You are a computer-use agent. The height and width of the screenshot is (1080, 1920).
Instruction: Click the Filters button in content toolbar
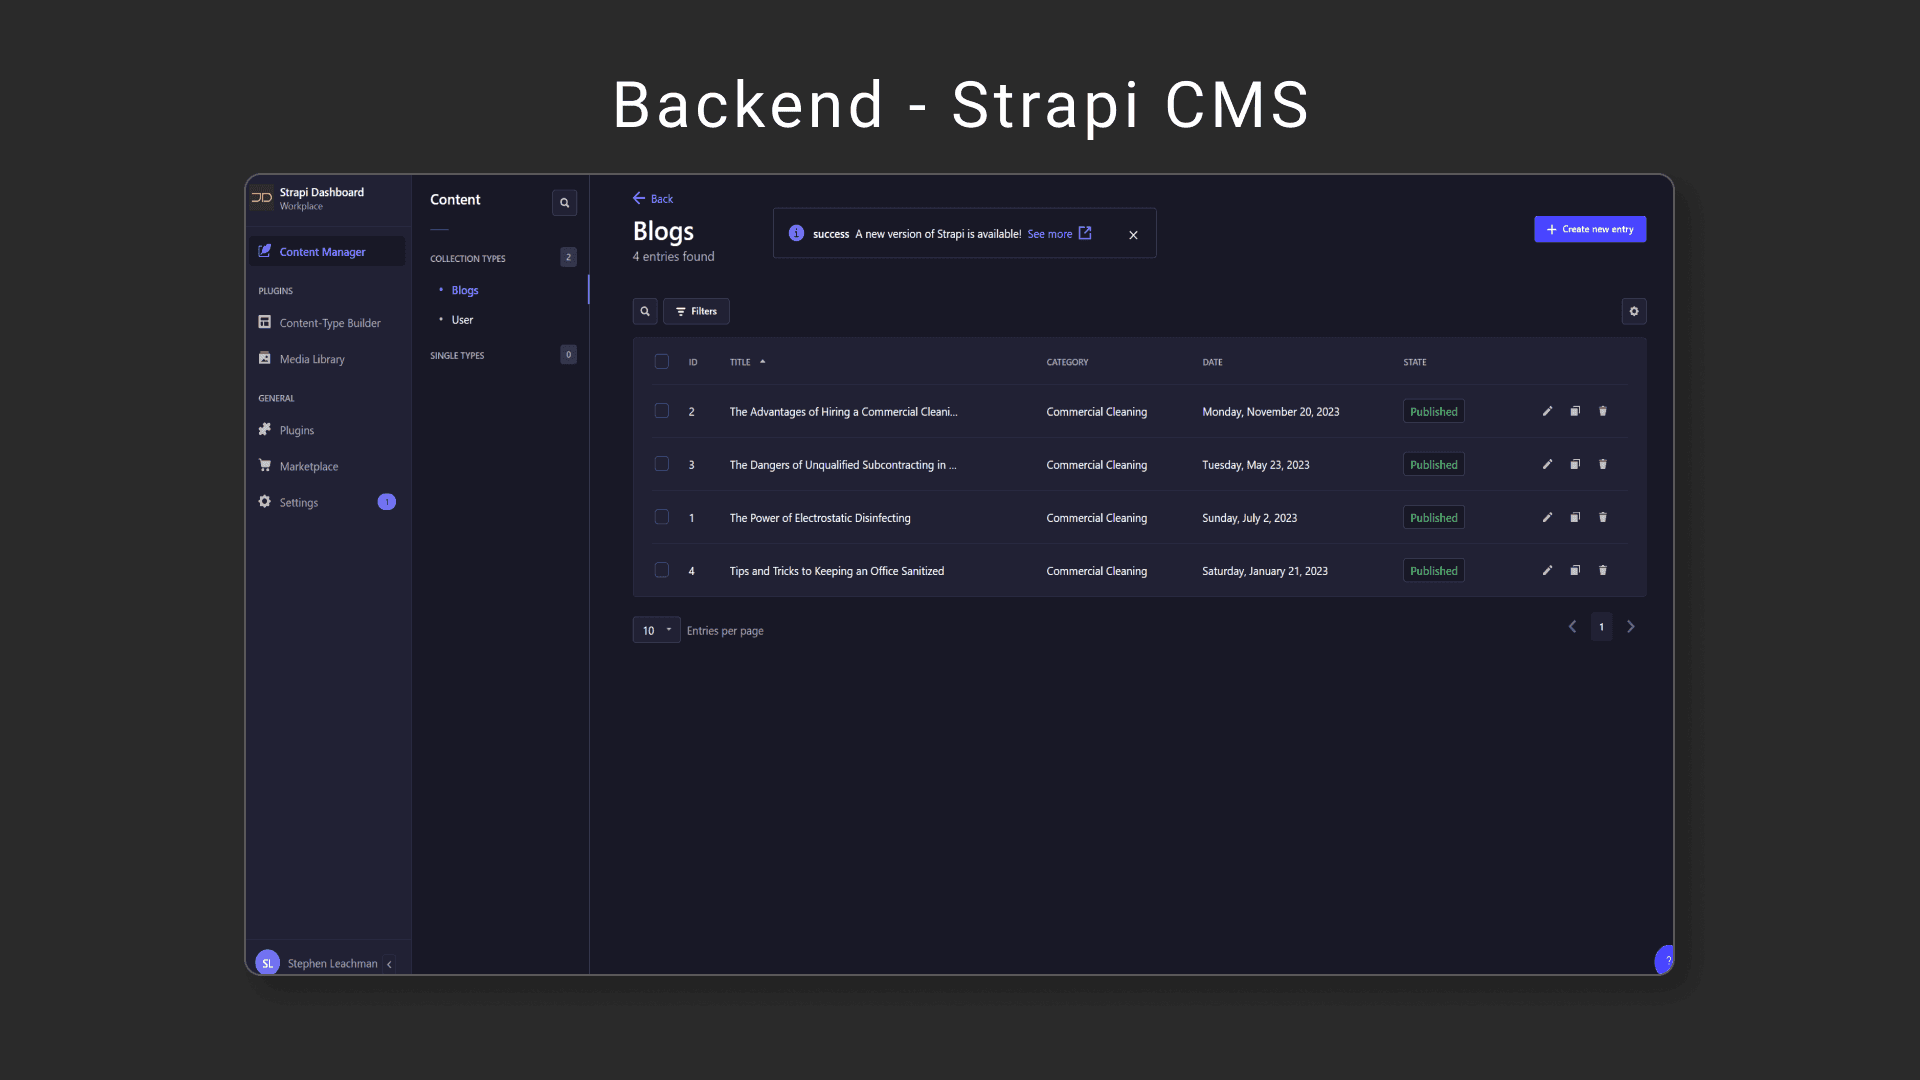click(x=696, y=310)
